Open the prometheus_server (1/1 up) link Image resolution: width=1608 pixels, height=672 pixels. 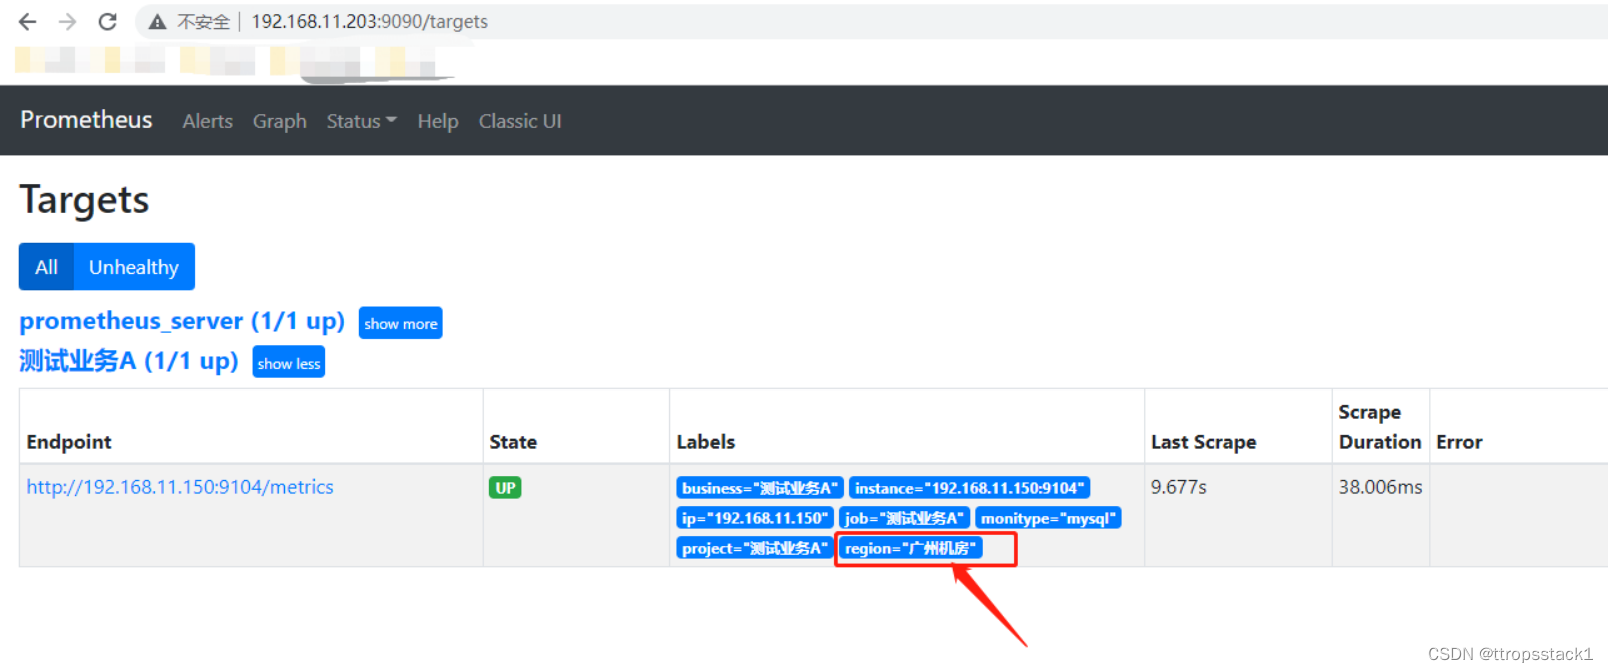click(x=182, y=321)
